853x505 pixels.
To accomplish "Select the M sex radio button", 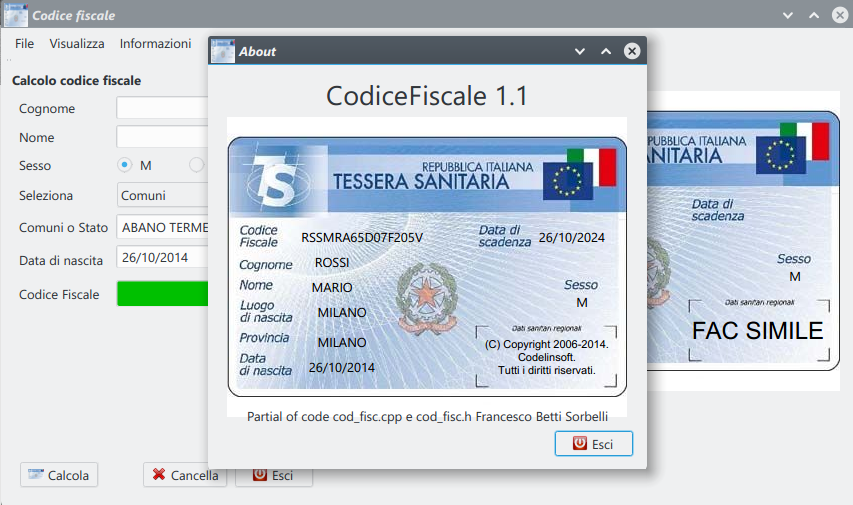I will [125, 165].
